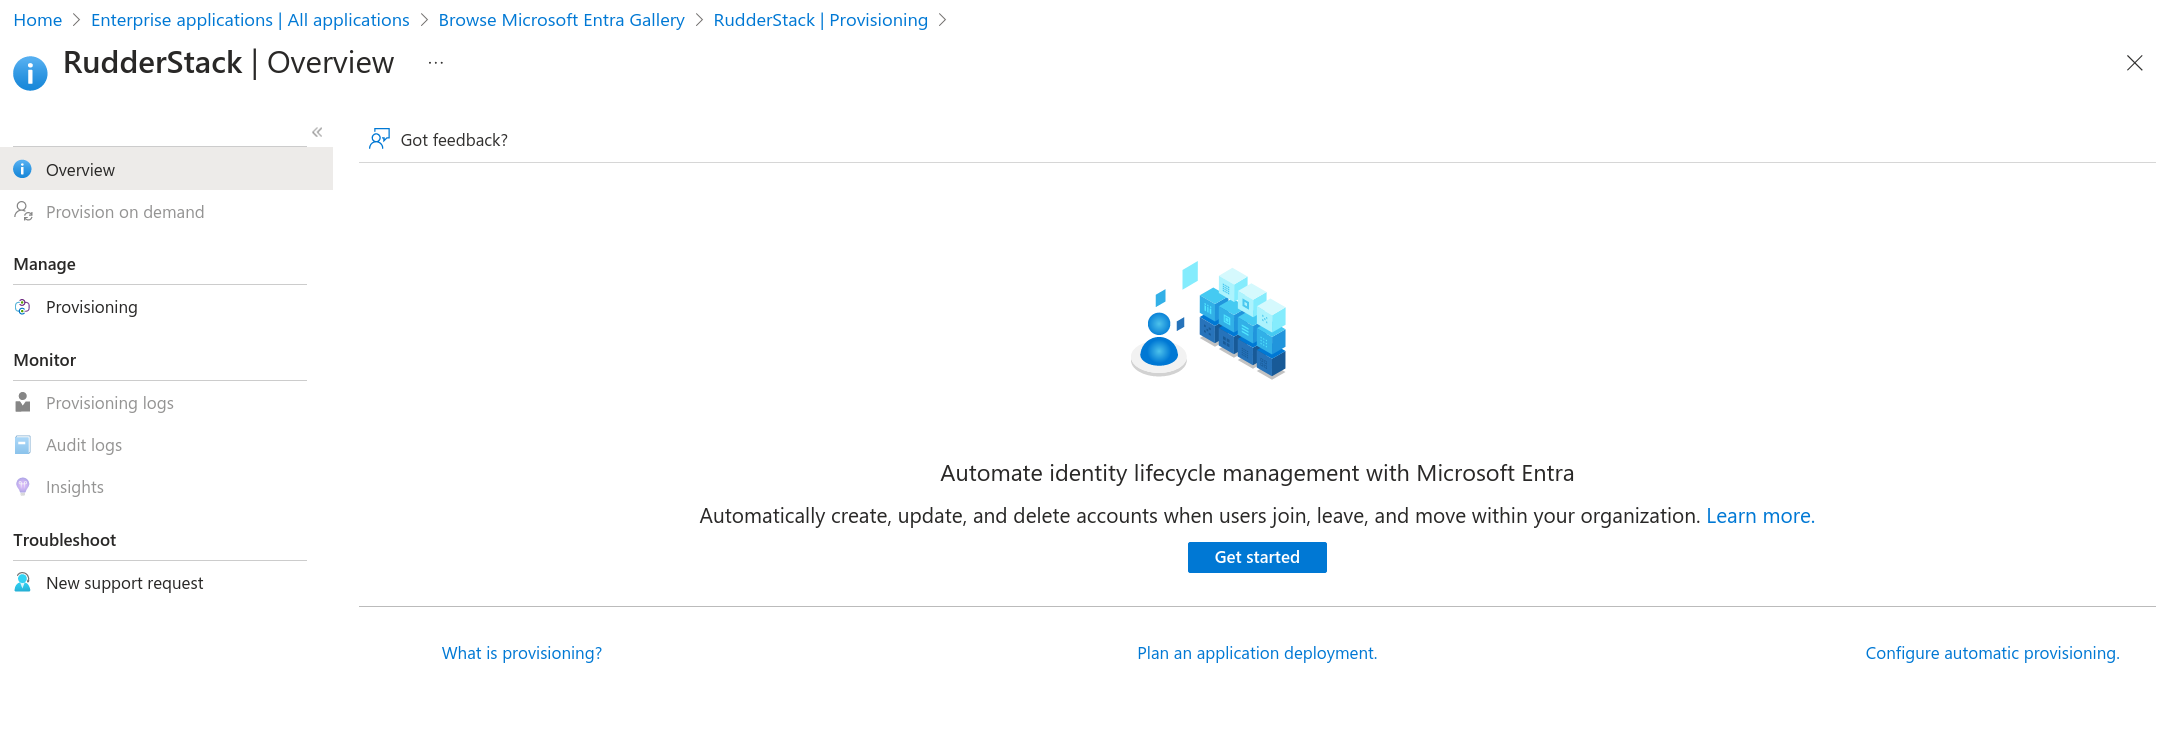Go to Home in the breadcrumb

38,20
